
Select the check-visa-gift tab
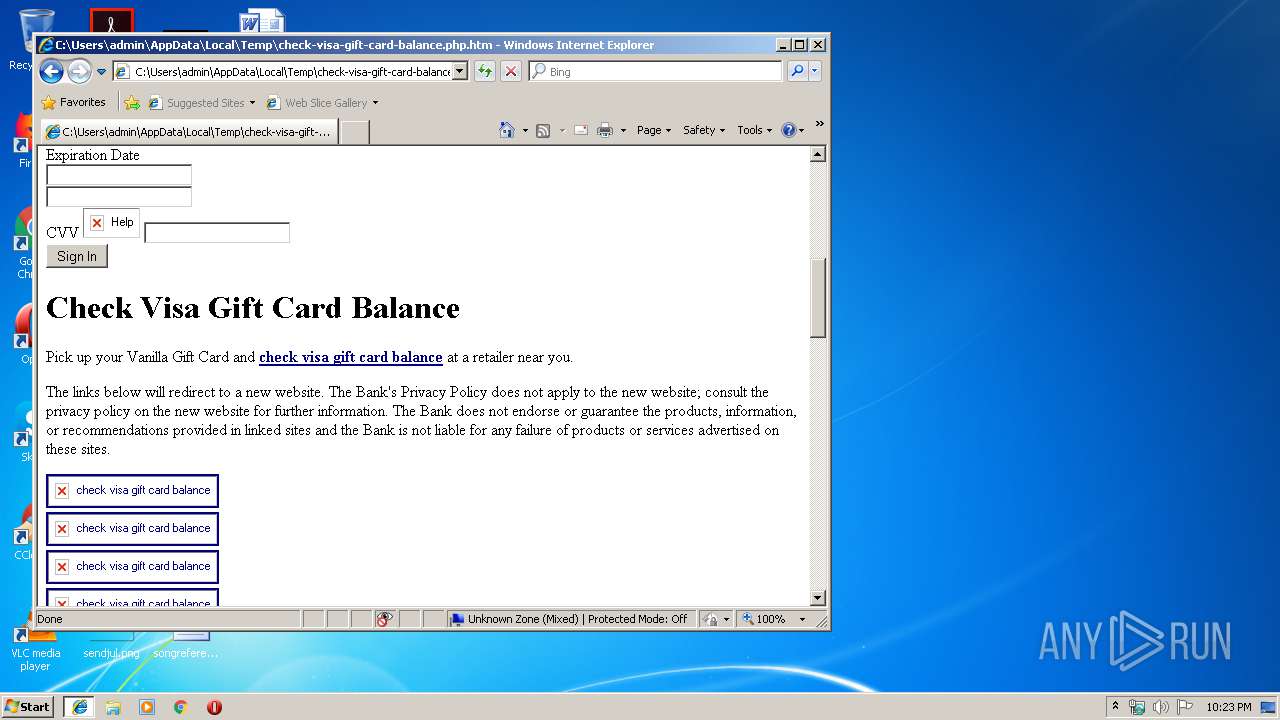tap(188, 132)
